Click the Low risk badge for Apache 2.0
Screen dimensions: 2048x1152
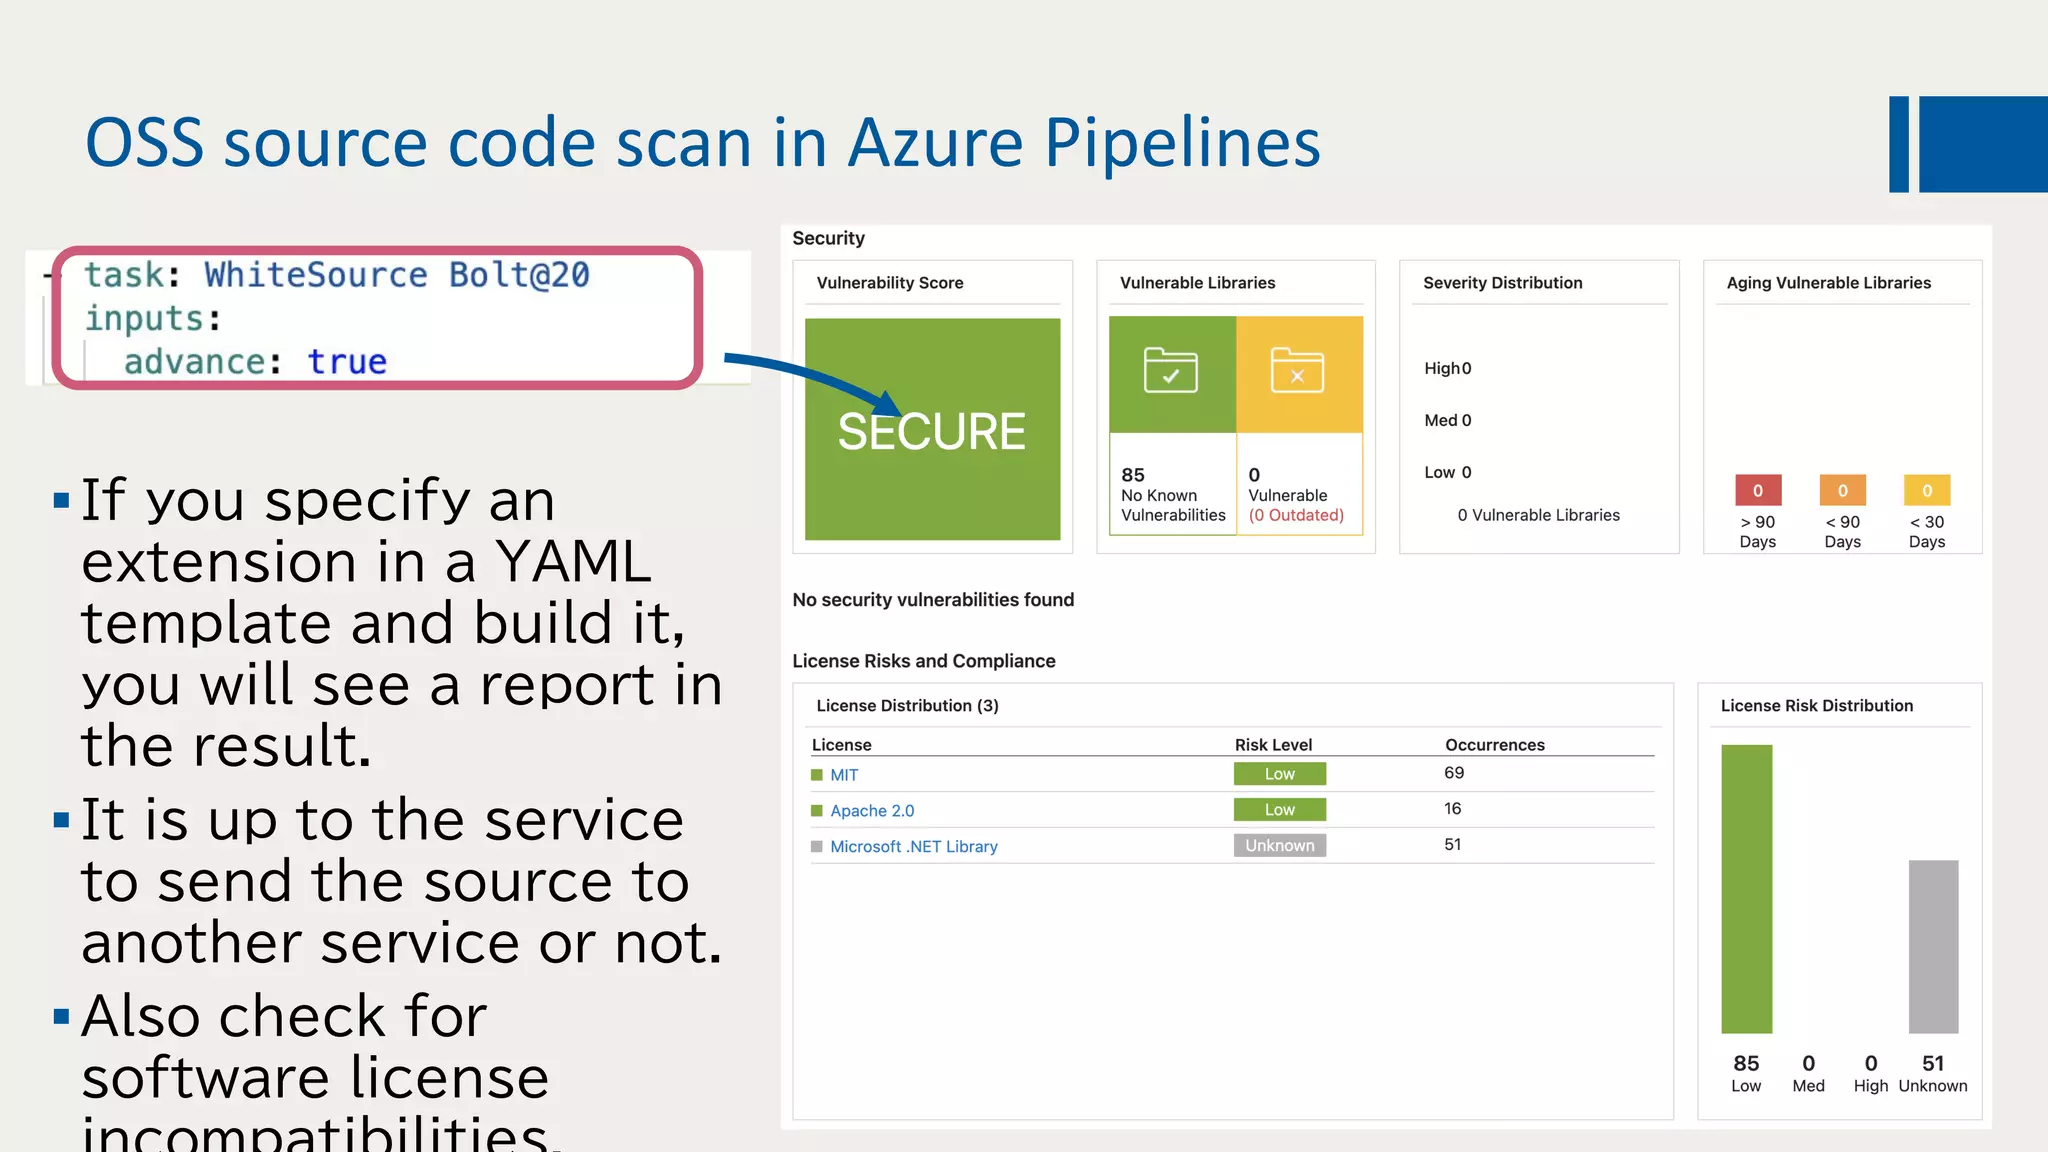(1279, 810)
